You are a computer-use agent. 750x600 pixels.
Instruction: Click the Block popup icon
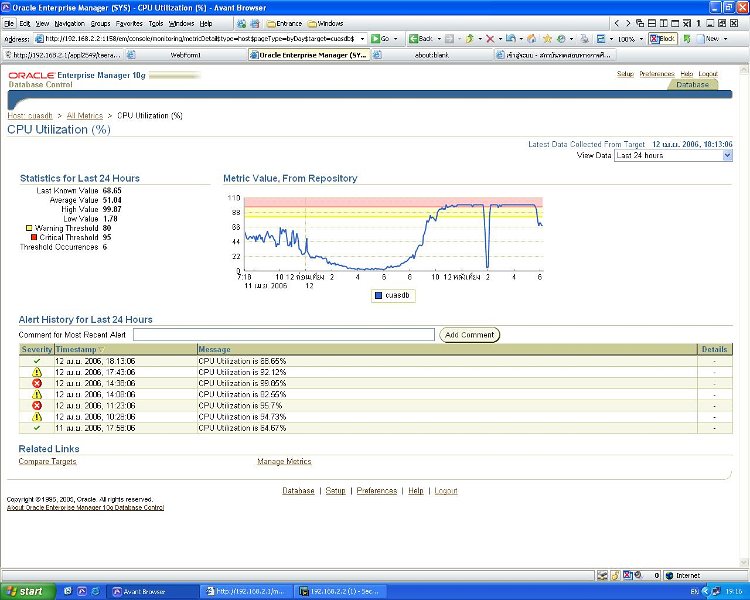coord(655,39)
